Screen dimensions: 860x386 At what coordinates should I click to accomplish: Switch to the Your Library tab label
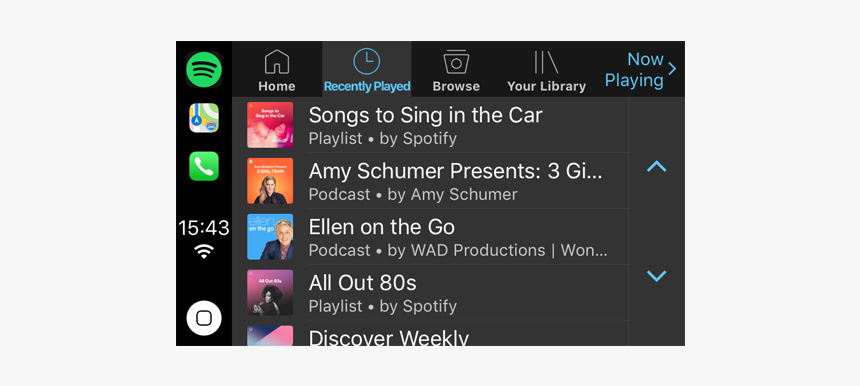point(546,87)
